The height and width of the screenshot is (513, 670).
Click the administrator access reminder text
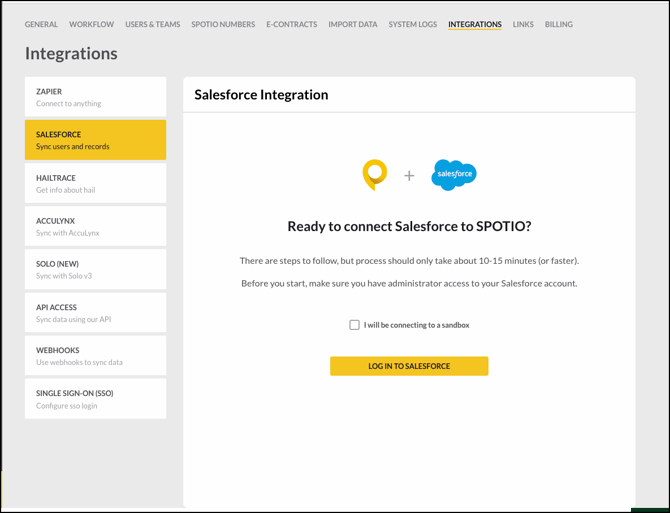409,283
